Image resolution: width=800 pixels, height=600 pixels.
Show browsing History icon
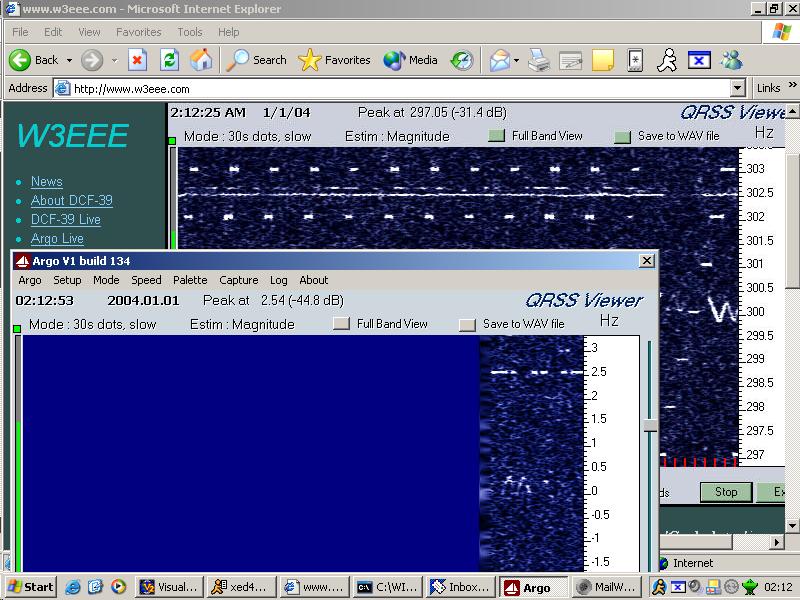462,60
